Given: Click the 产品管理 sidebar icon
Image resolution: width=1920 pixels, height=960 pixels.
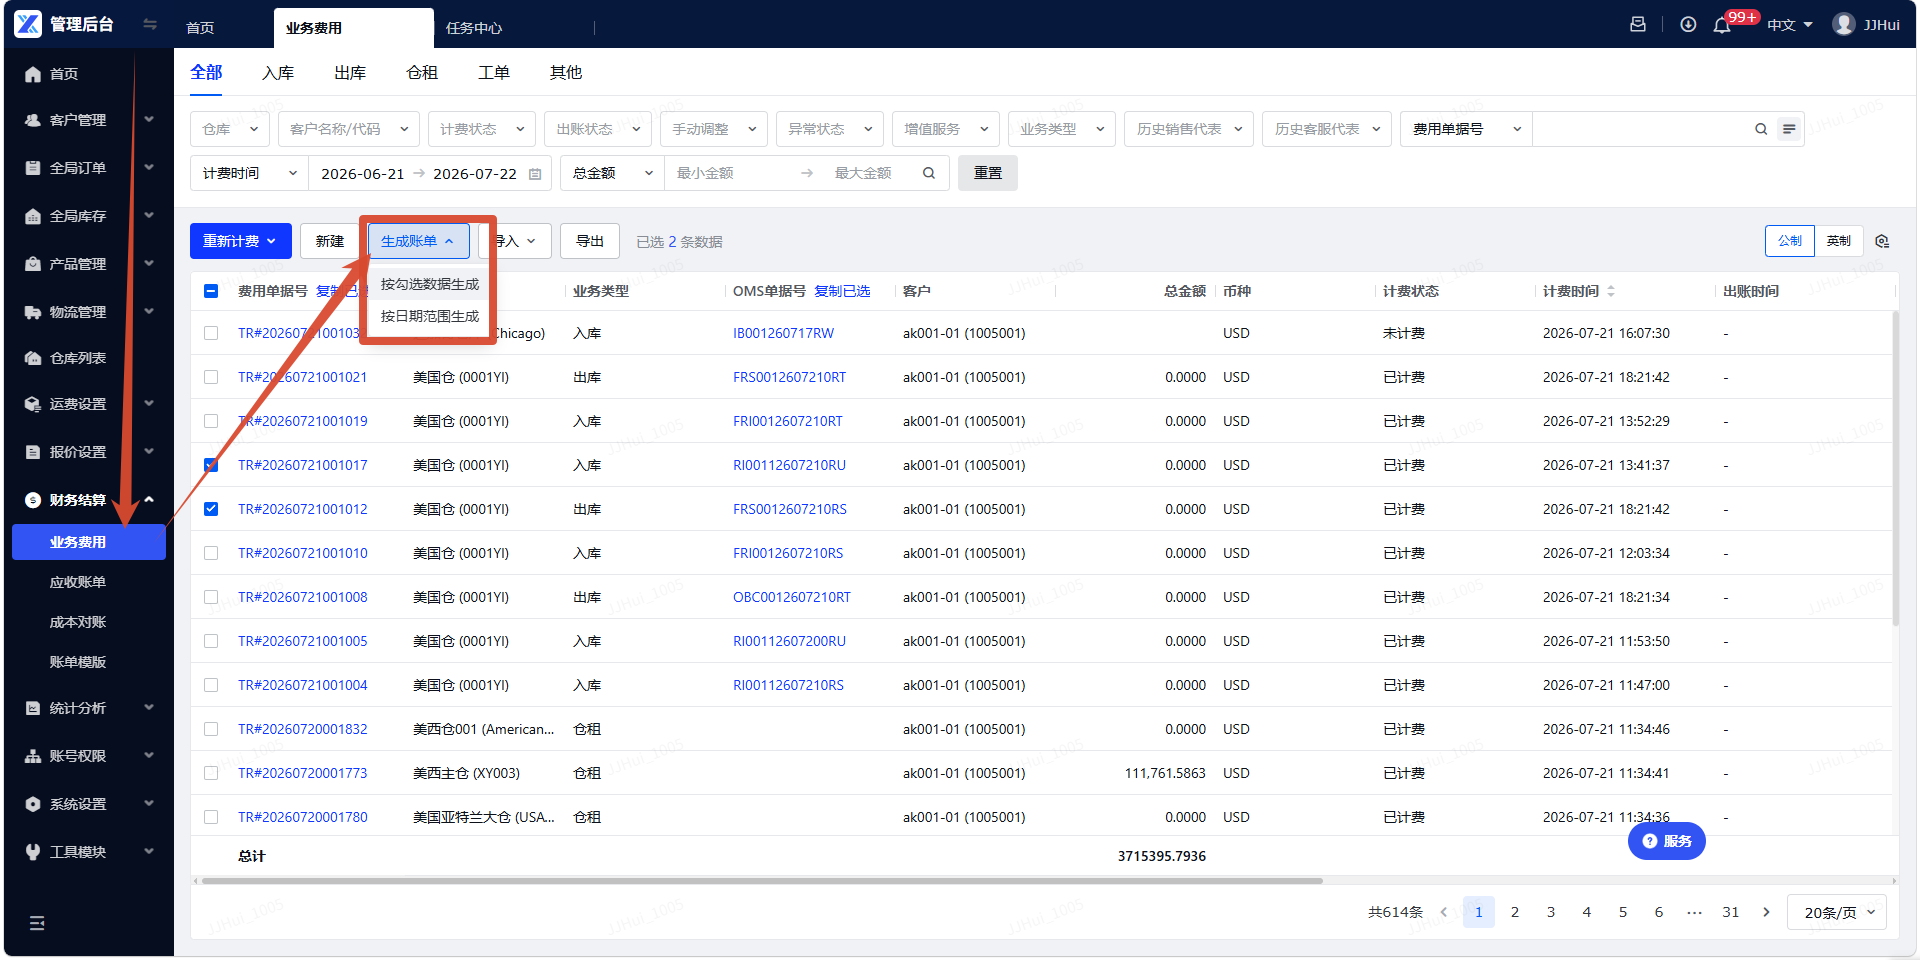Looking at the screenshot, I should [x=33, y=264].
